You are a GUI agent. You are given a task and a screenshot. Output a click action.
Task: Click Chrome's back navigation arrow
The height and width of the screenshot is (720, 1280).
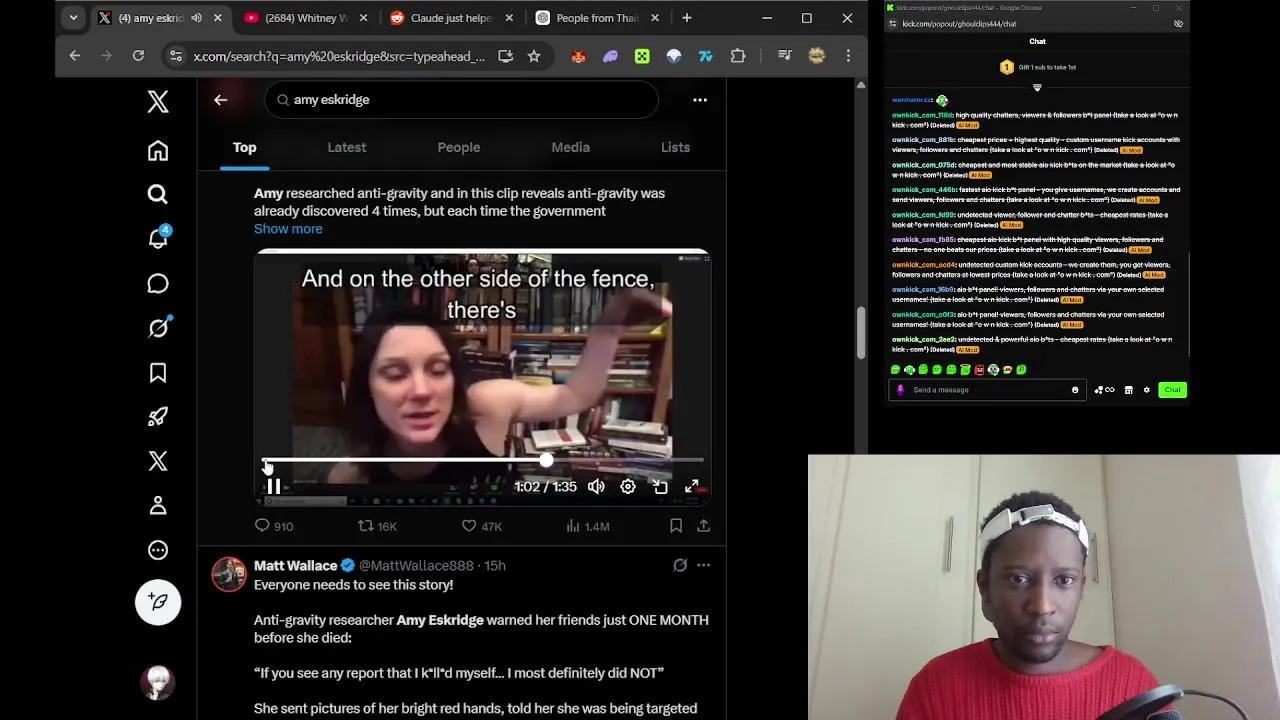(75, 57)
